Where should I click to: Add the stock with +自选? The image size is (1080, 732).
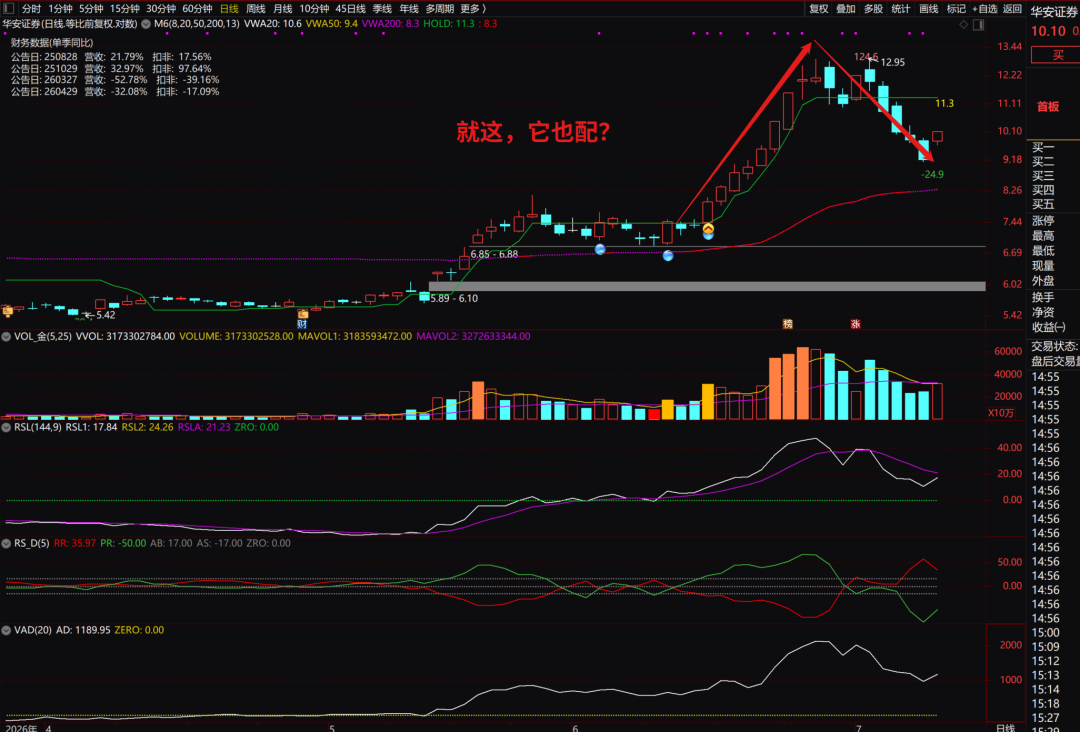[985, 9]
